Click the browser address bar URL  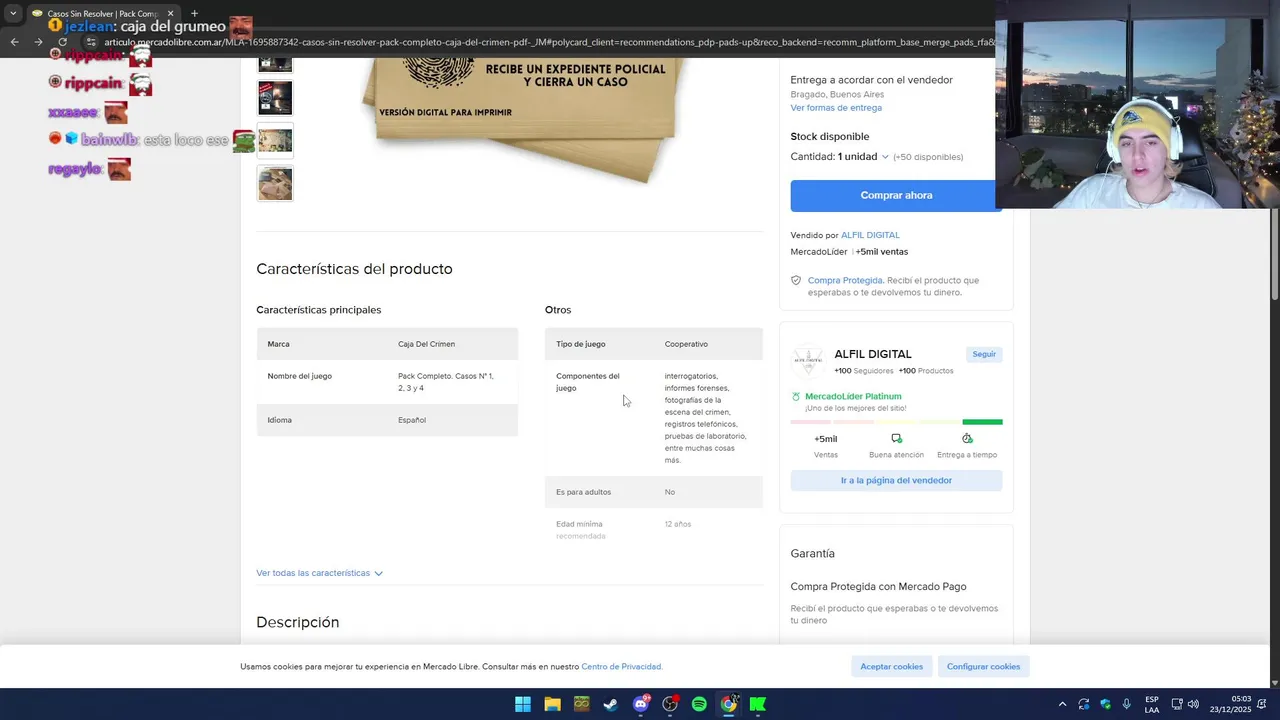[x=550, y=42]
